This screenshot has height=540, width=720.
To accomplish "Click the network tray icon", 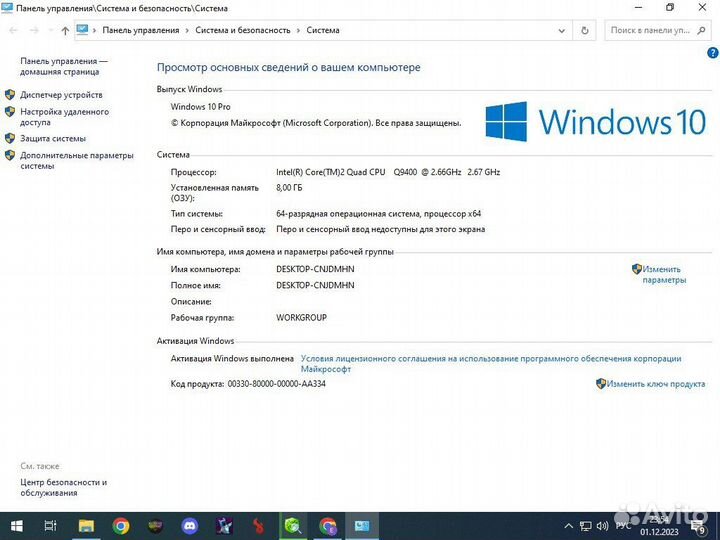I will (x=585, y=526).
